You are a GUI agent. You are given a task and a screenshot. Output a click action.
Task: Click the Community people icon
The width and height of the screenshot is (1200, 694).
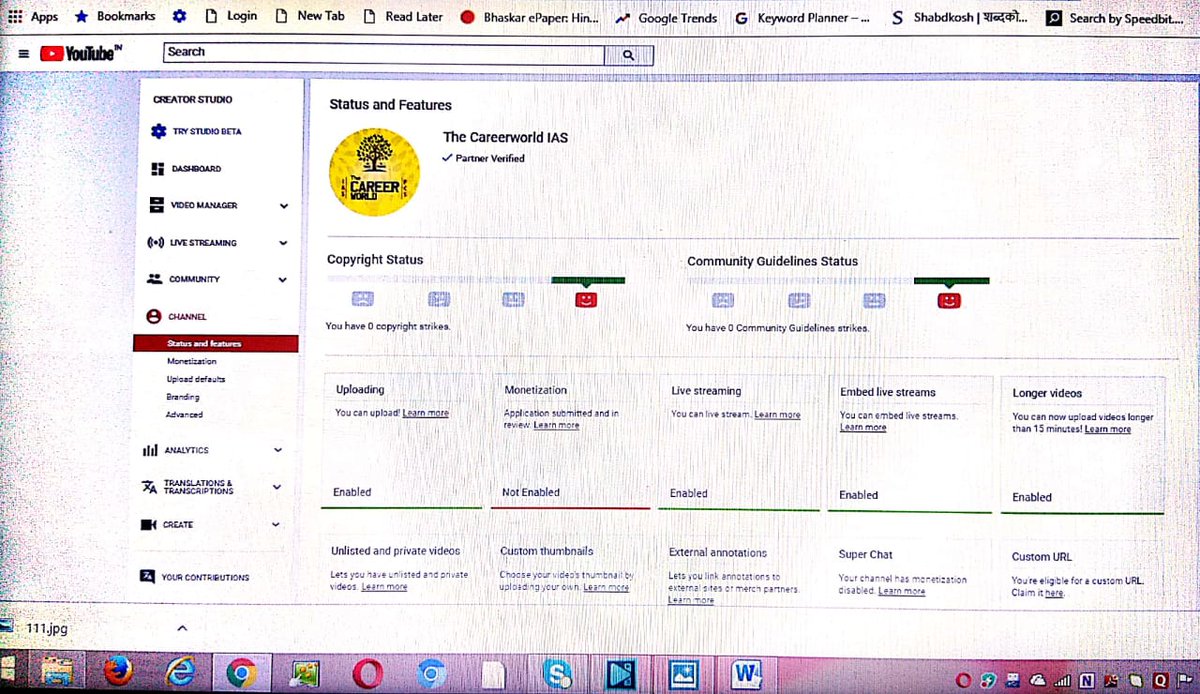pyautogui.click(x=154, y=279)
